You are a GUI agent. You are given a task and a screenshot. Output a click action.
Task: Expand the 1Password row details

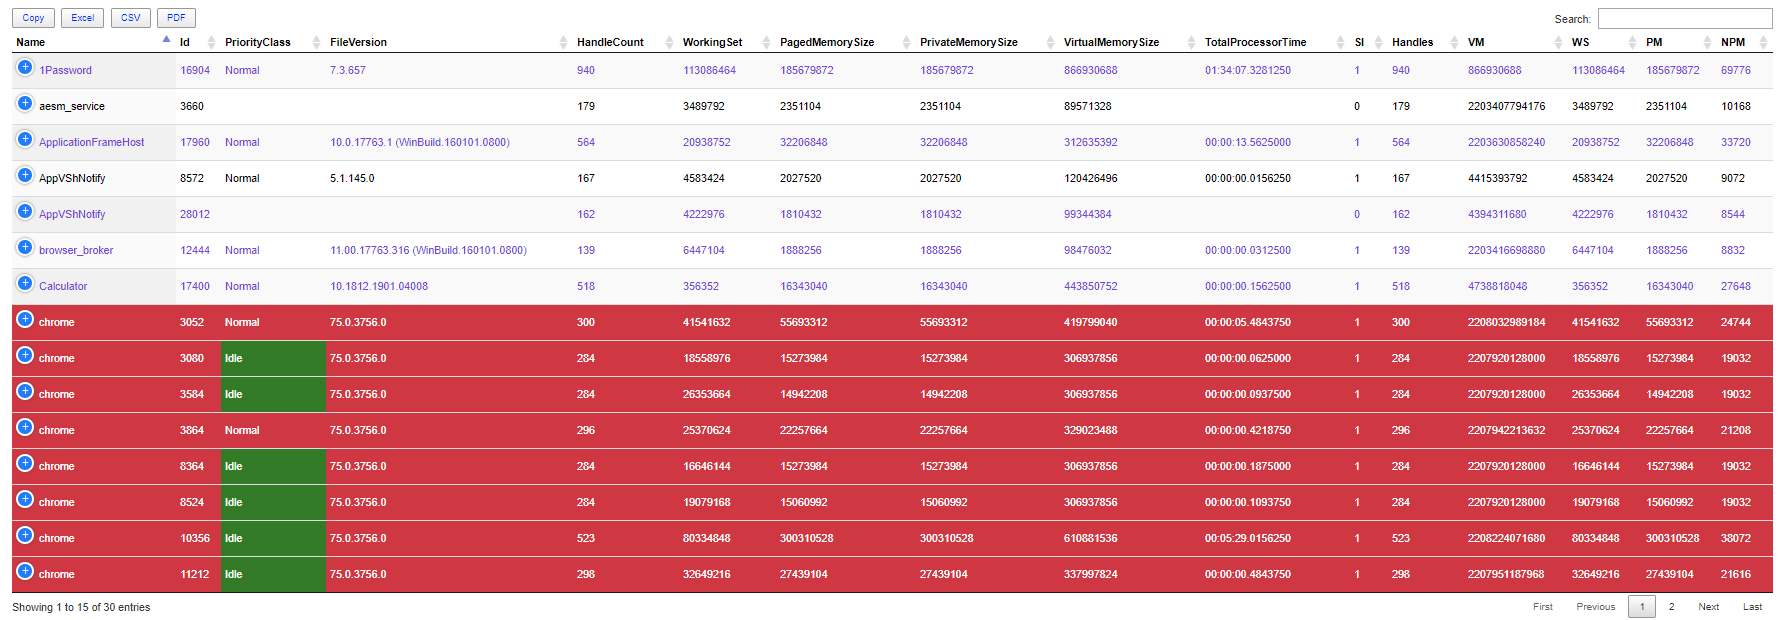pos(25,68)
